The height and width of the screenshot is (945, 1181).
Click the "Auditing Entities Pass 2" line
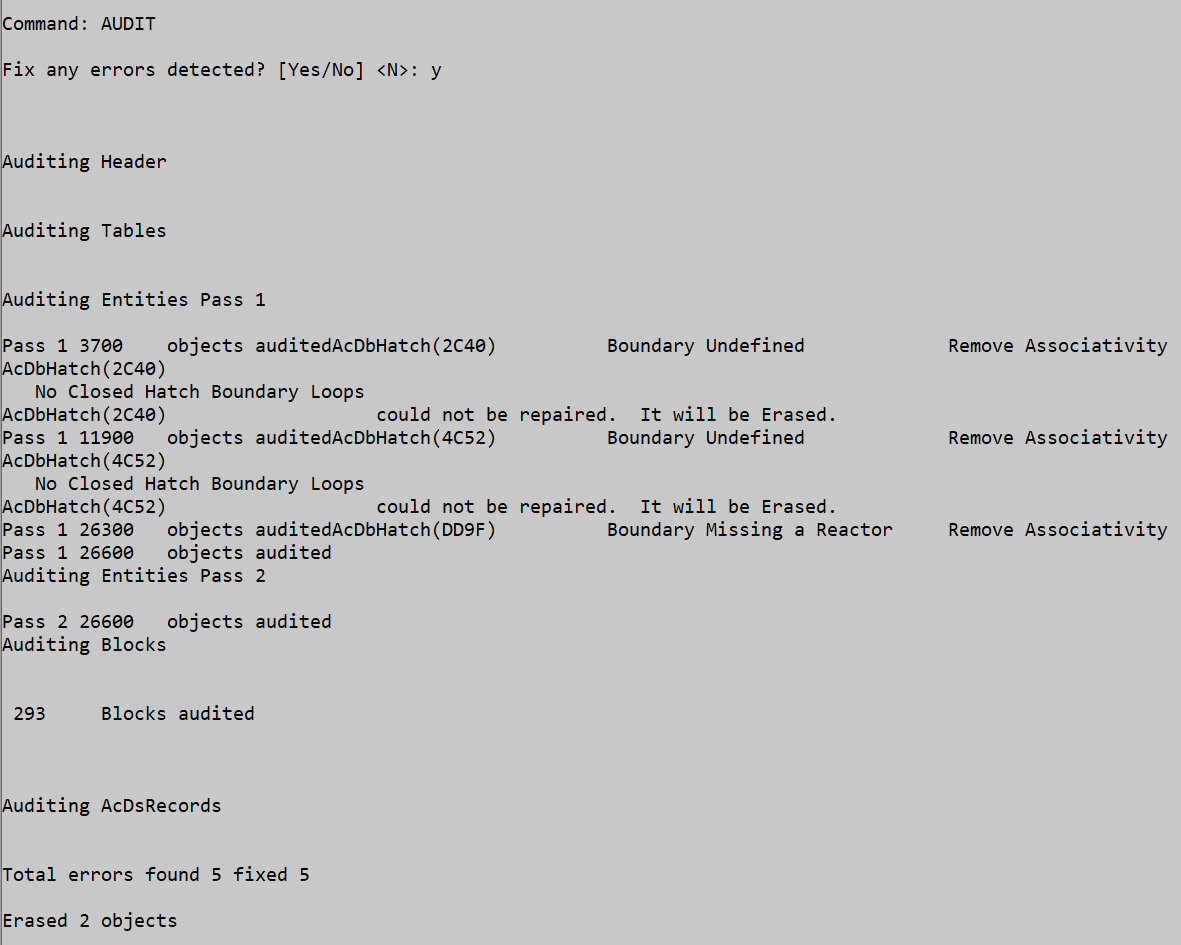coord(133,576)
